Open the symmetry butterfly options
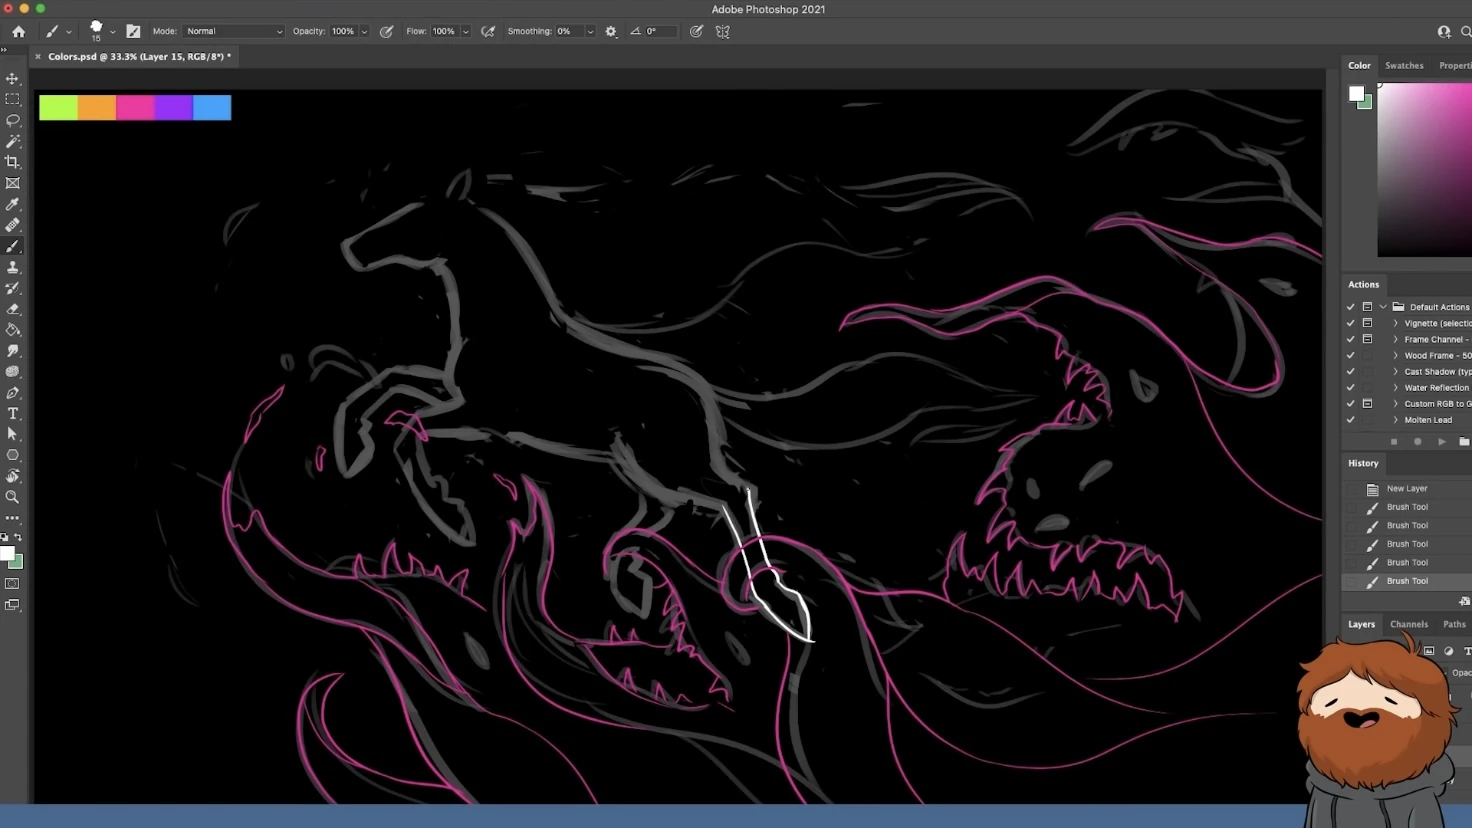The height and width of the screenshot is (828, 1472). [x=722, y=32]
